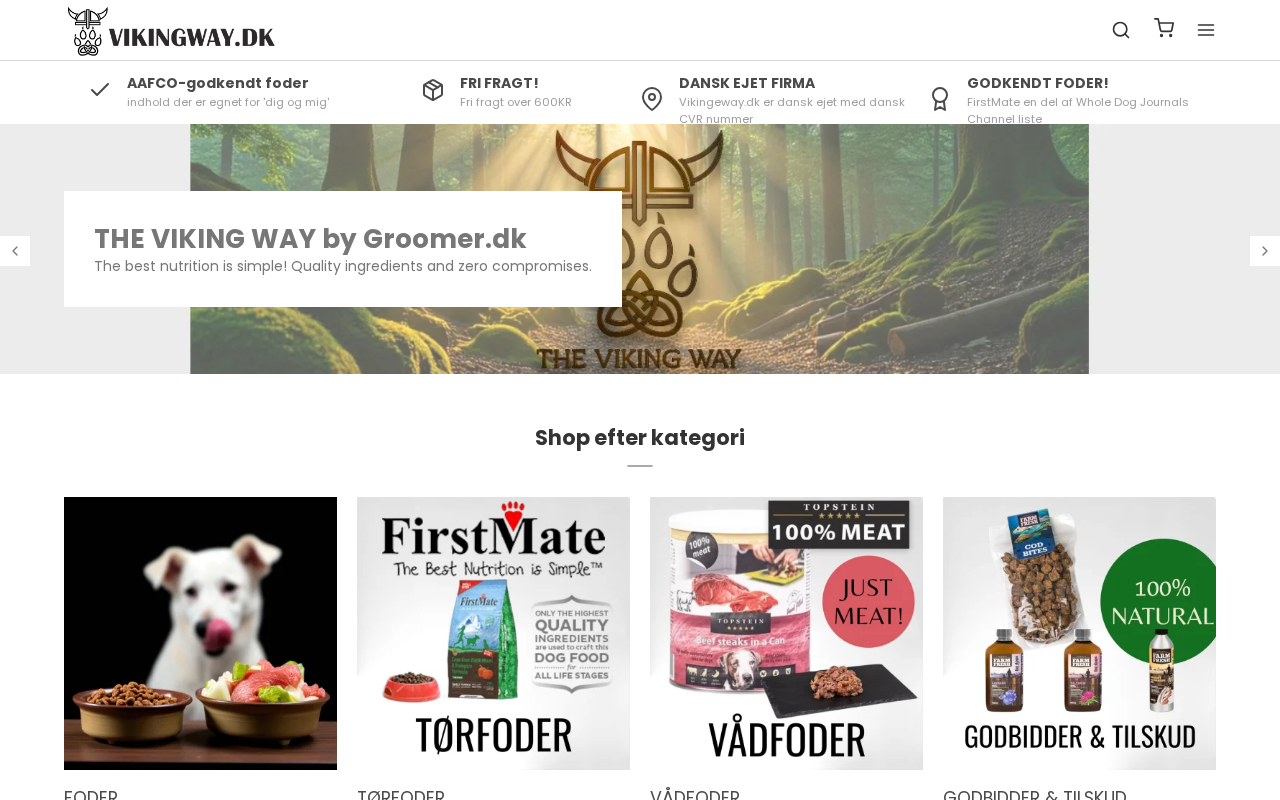Click DANSK EJET FIRMA text

click(x=747, y=83)
